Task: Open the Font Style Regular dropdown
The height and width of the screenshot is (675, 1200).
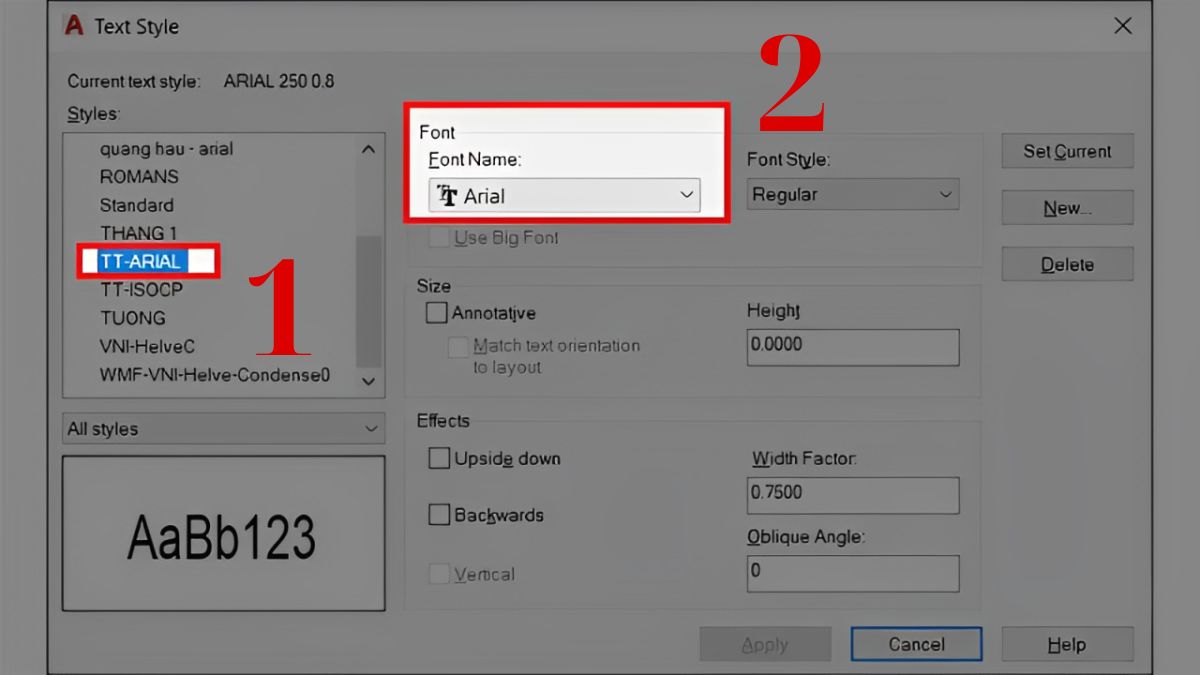Action: (853, 195)
